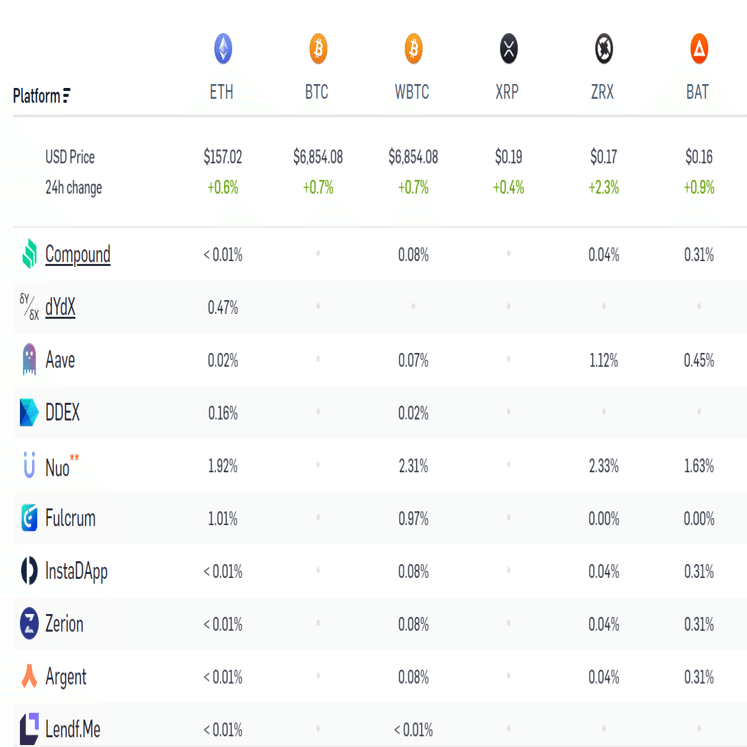This screenshot has height=747, width=747.
Task: Open the dYdX platform link
Action: (x=60, y=308)
